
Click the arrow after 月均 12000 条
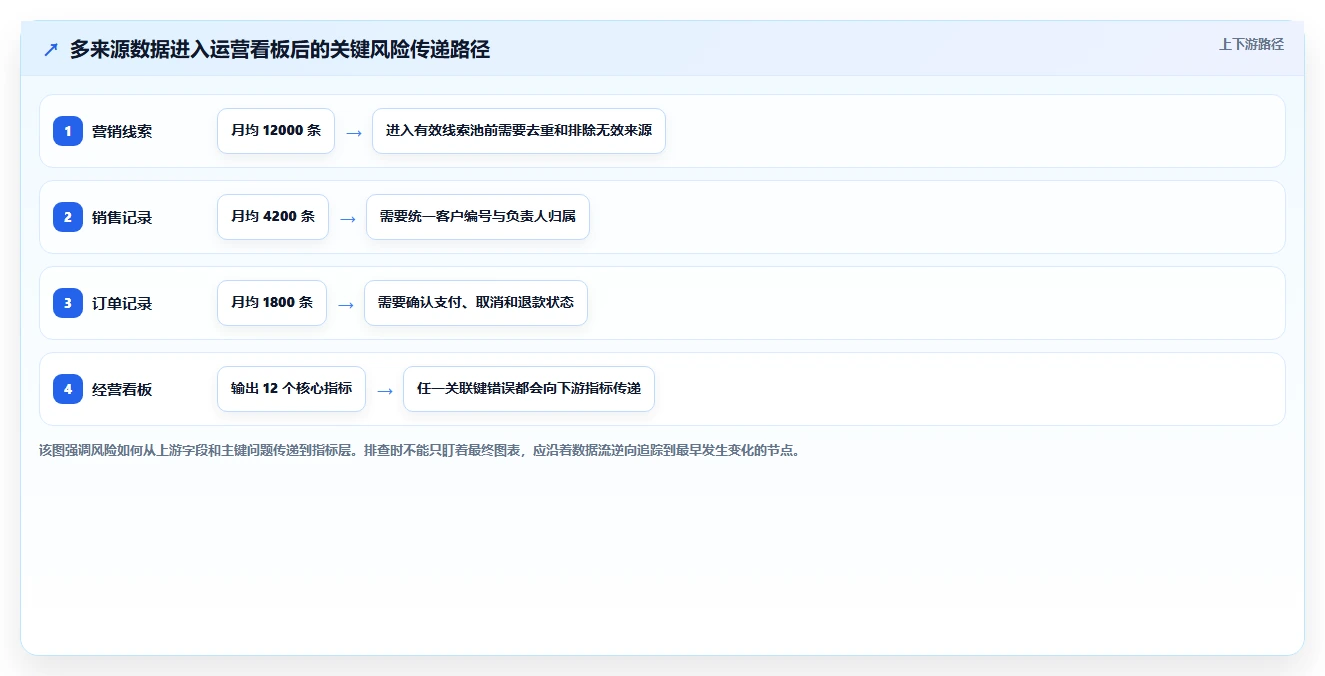(353, 132)
